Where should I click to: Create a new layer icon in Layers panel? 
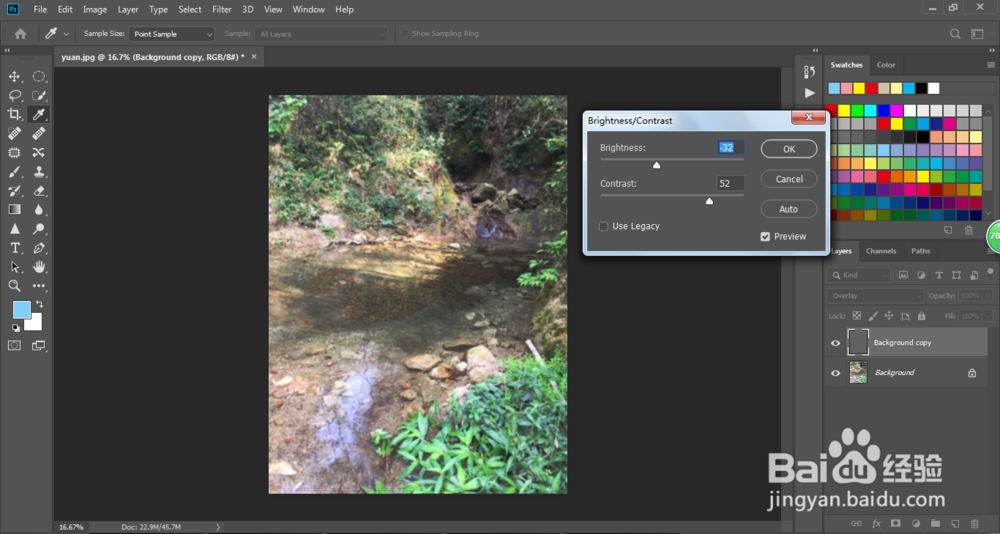click(x=955, y=523)
